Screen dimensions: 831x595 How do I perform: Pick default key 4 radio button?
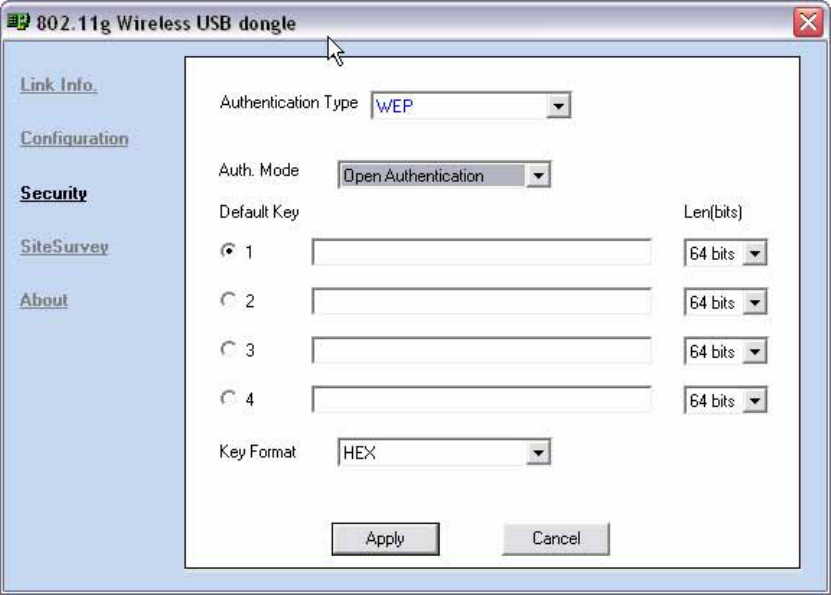pyautogui.click(x=228, y=398)
